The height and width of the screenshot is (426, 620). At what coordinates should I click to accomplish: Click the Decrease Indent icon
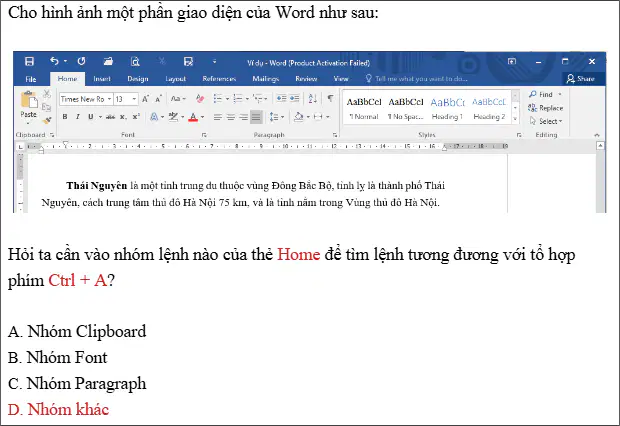click(281, 98)
